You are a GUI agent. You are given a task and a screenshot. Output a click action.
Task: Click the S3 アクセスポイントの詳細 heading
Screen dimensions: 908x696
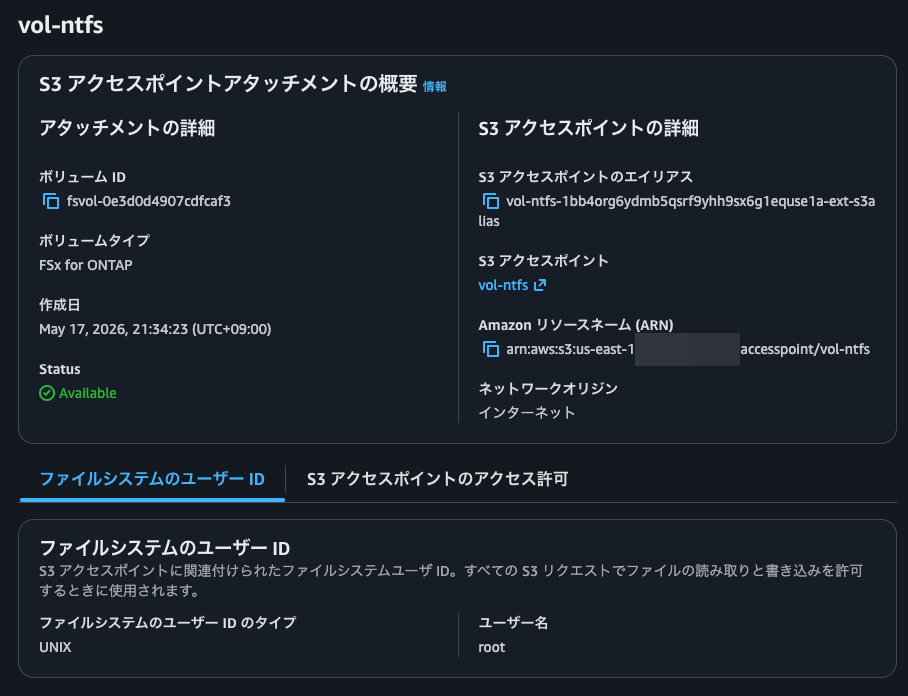pos(588,128)
